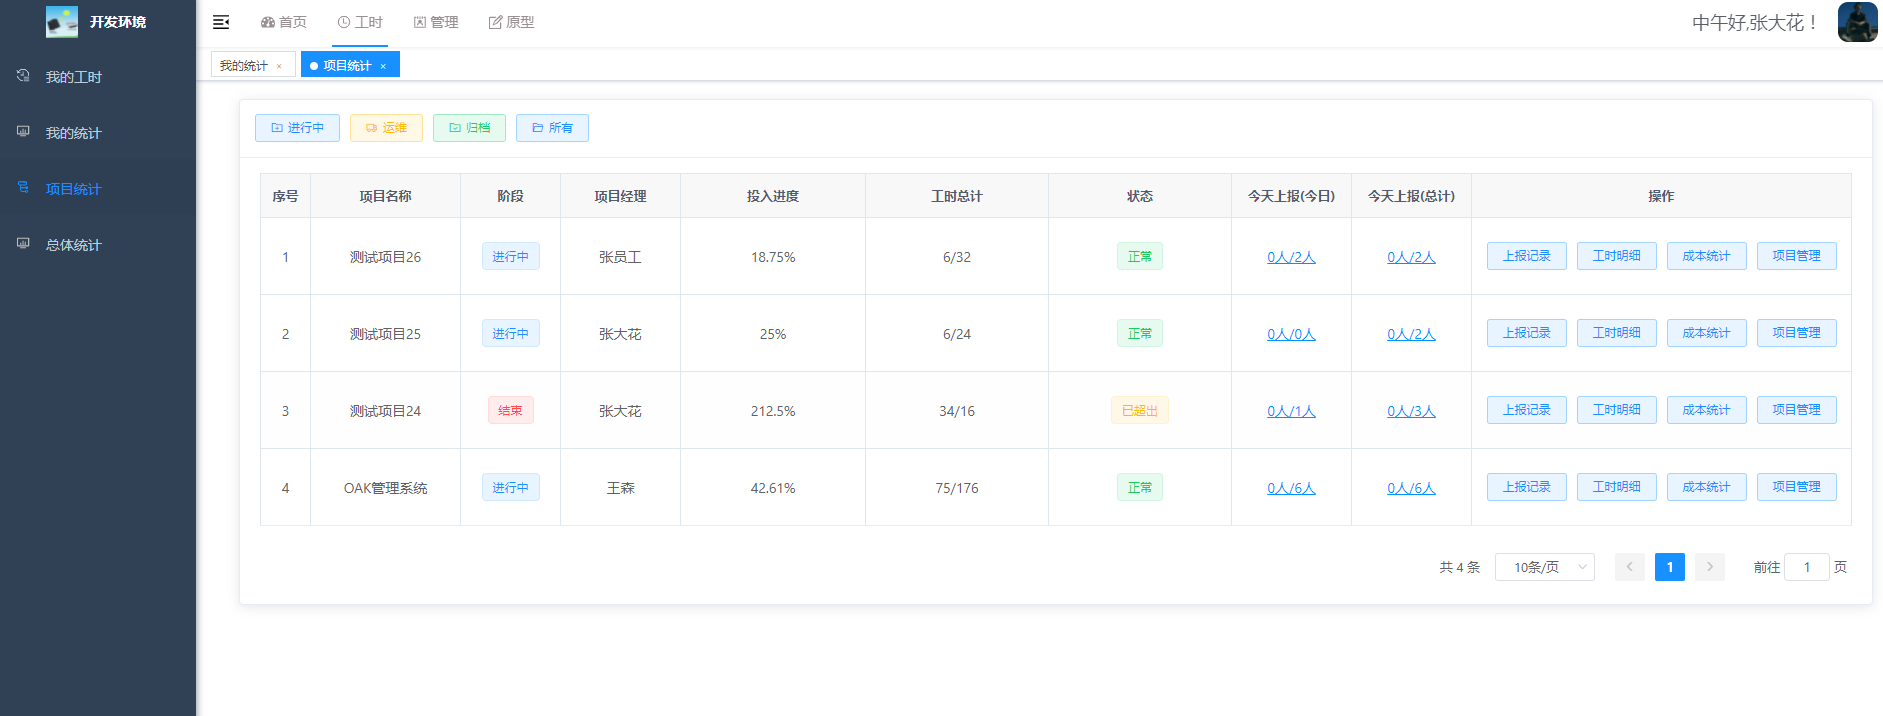Filter projects by 运维
This screenshot has width=1883, height=716.
tap(386, 128)
